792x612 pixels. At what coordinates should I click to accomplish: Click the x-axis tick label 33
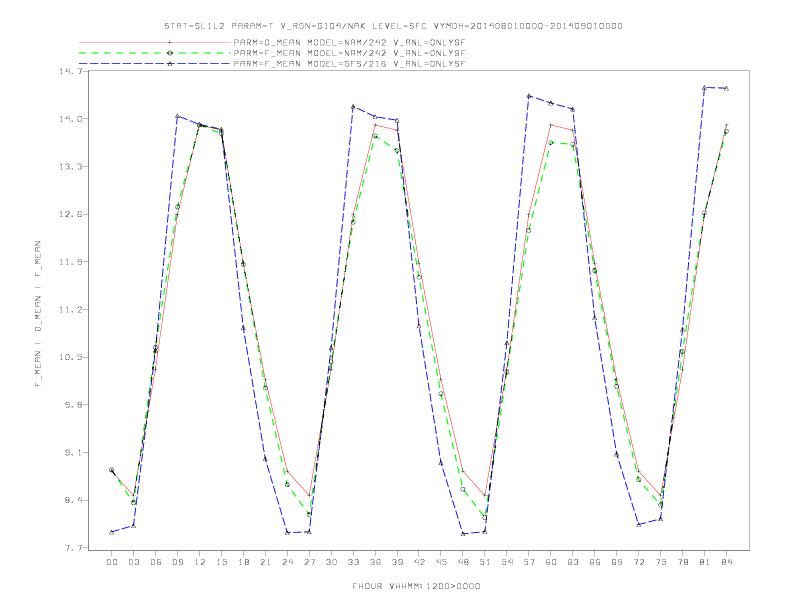point(353,562)
